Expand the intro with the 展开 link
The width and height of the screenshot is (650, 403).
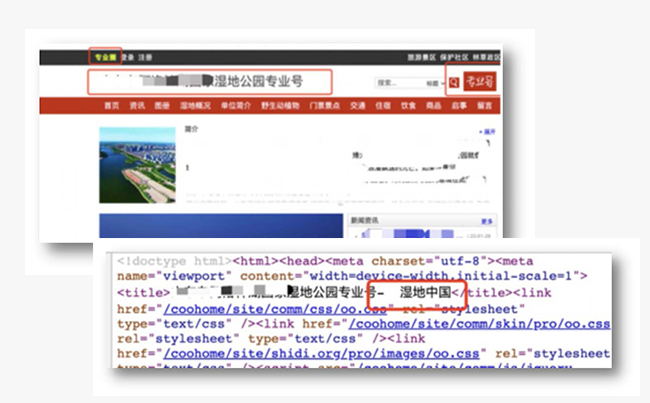(x=488, y=132)
